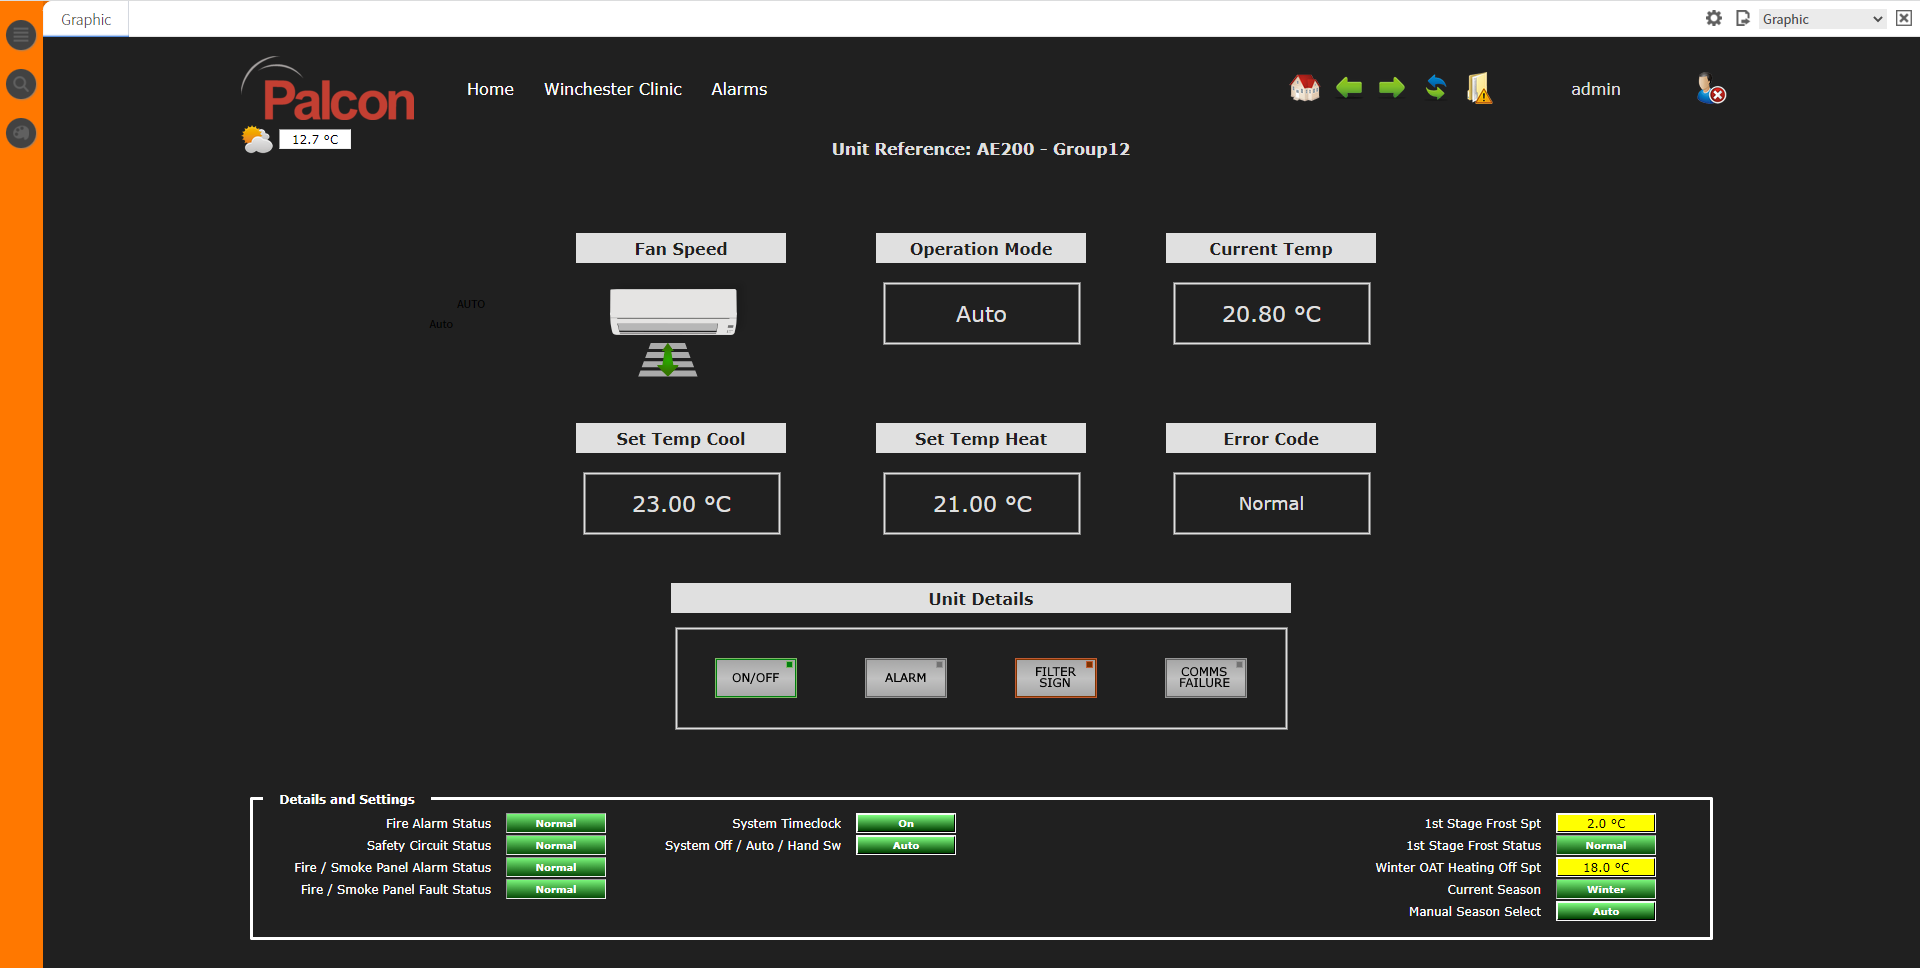1920x968 pixels.
Task: Open the folder with warning sign icon
Action: pos(1479,88)
